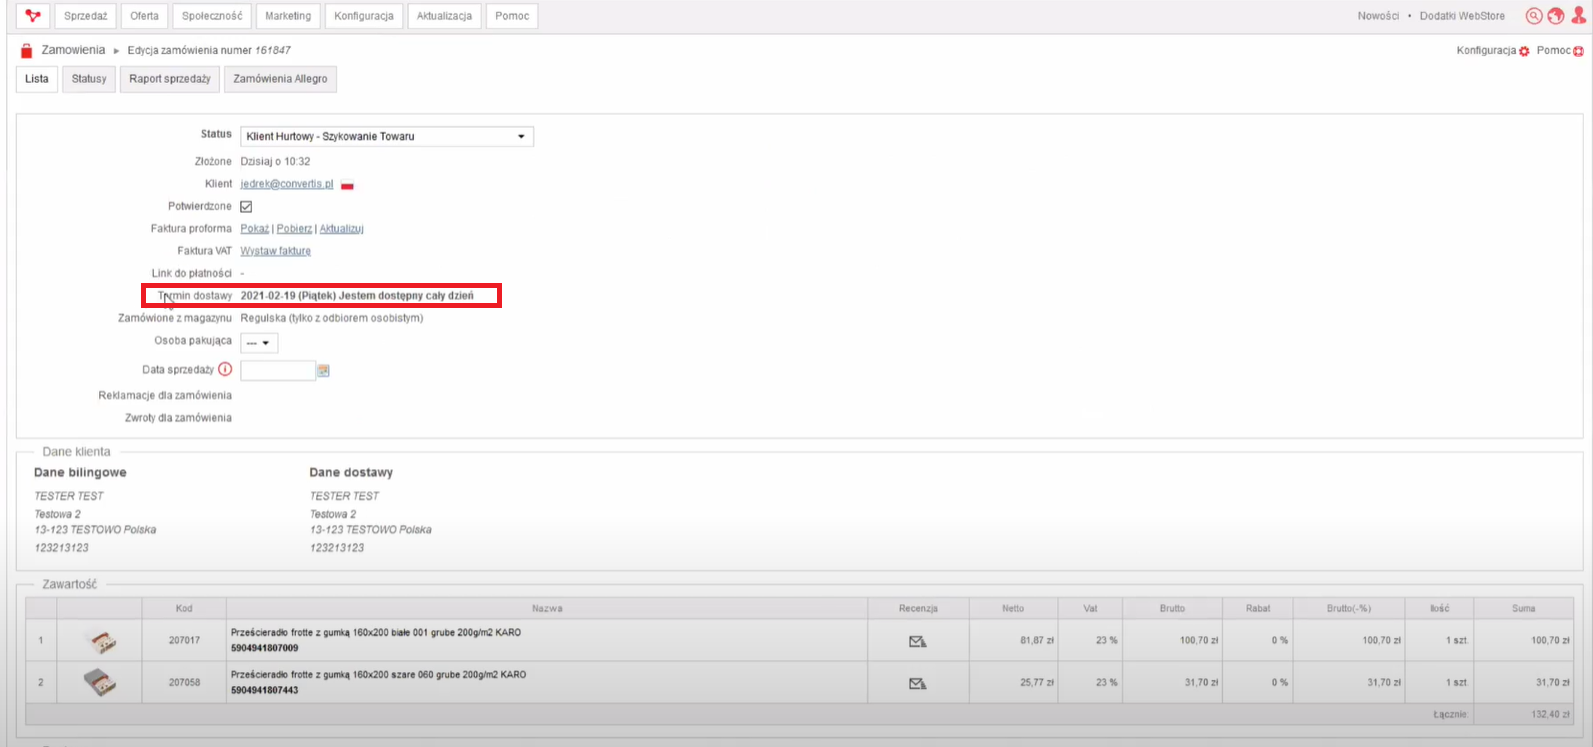This screenshot has width=1593, height=747.
Task: Click the Pobierz proforma invoice link
Action: point(294,229)
